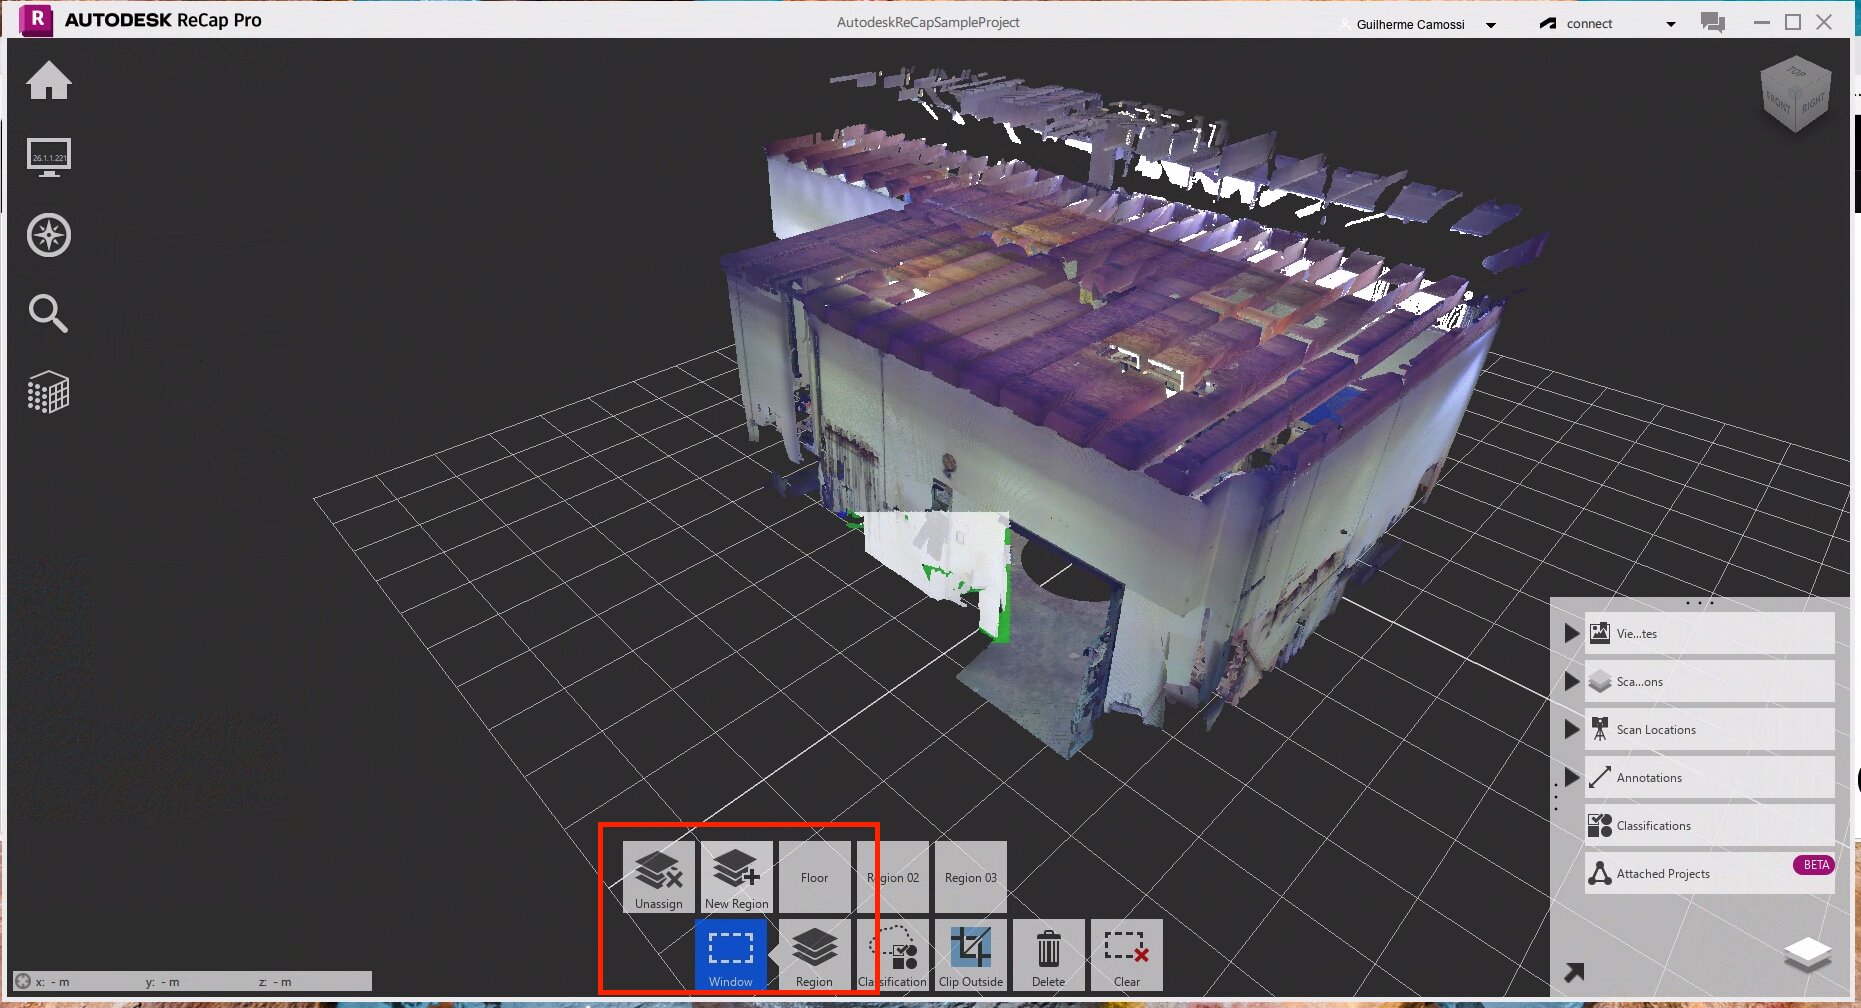Image resolution: width=1861 pixels, height=1008 pixels.
Task: Select the Navigation compass icon
Action: [x=48, y=235]
